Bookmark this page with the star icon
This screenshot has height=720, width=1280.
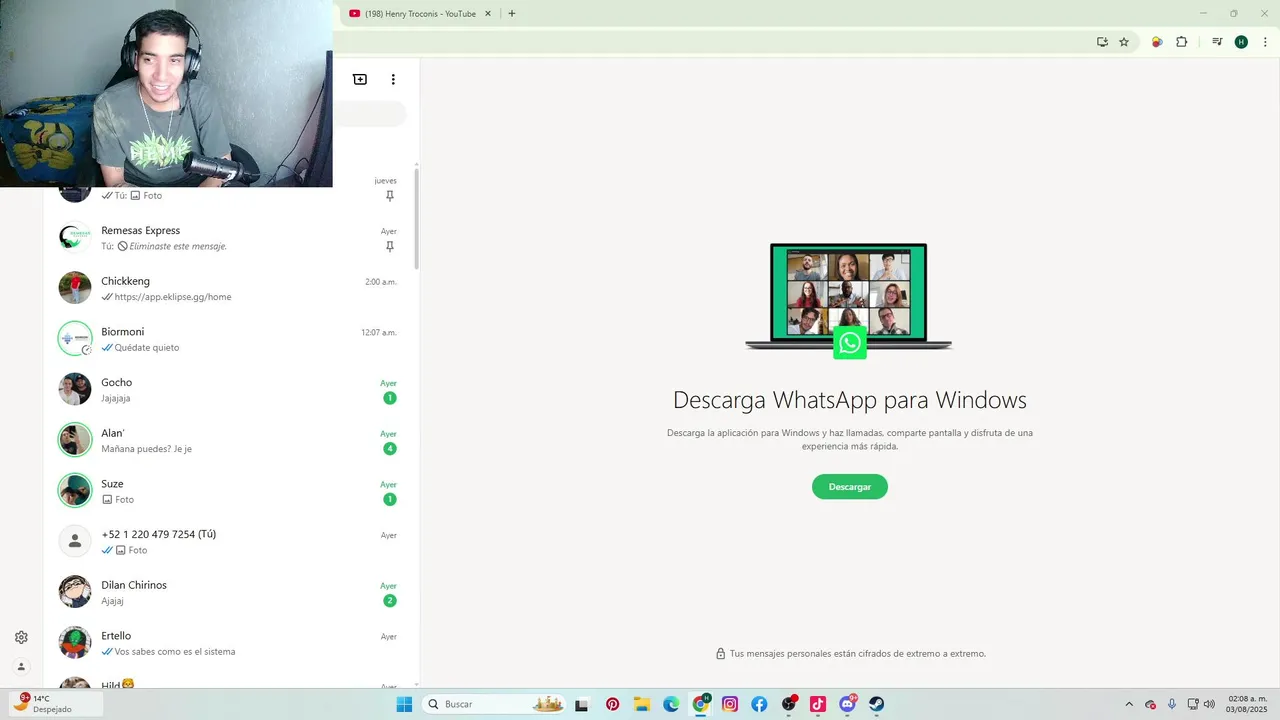pos(1124,42)
